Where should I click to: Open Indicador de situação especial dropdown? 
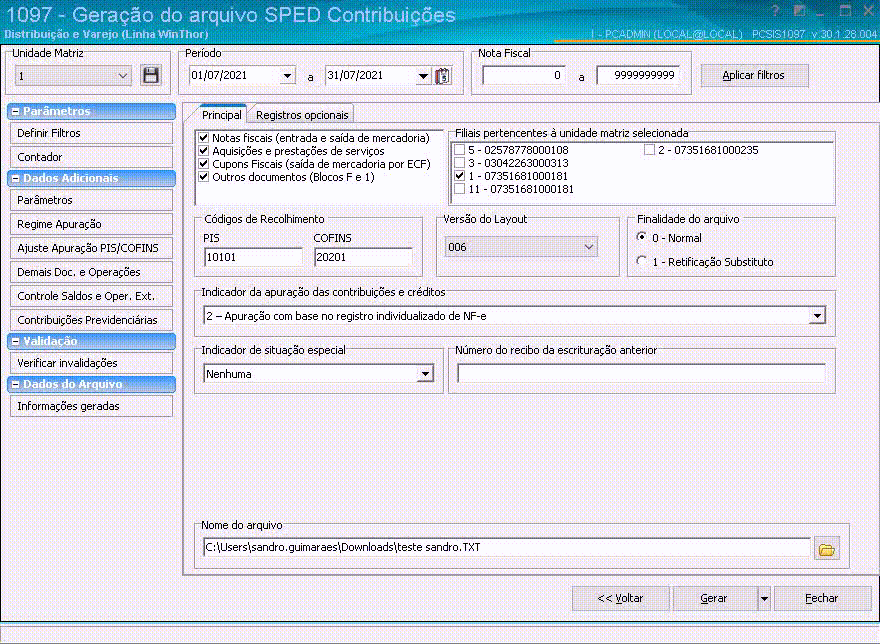pyautogui.click(x=425, y=374)
